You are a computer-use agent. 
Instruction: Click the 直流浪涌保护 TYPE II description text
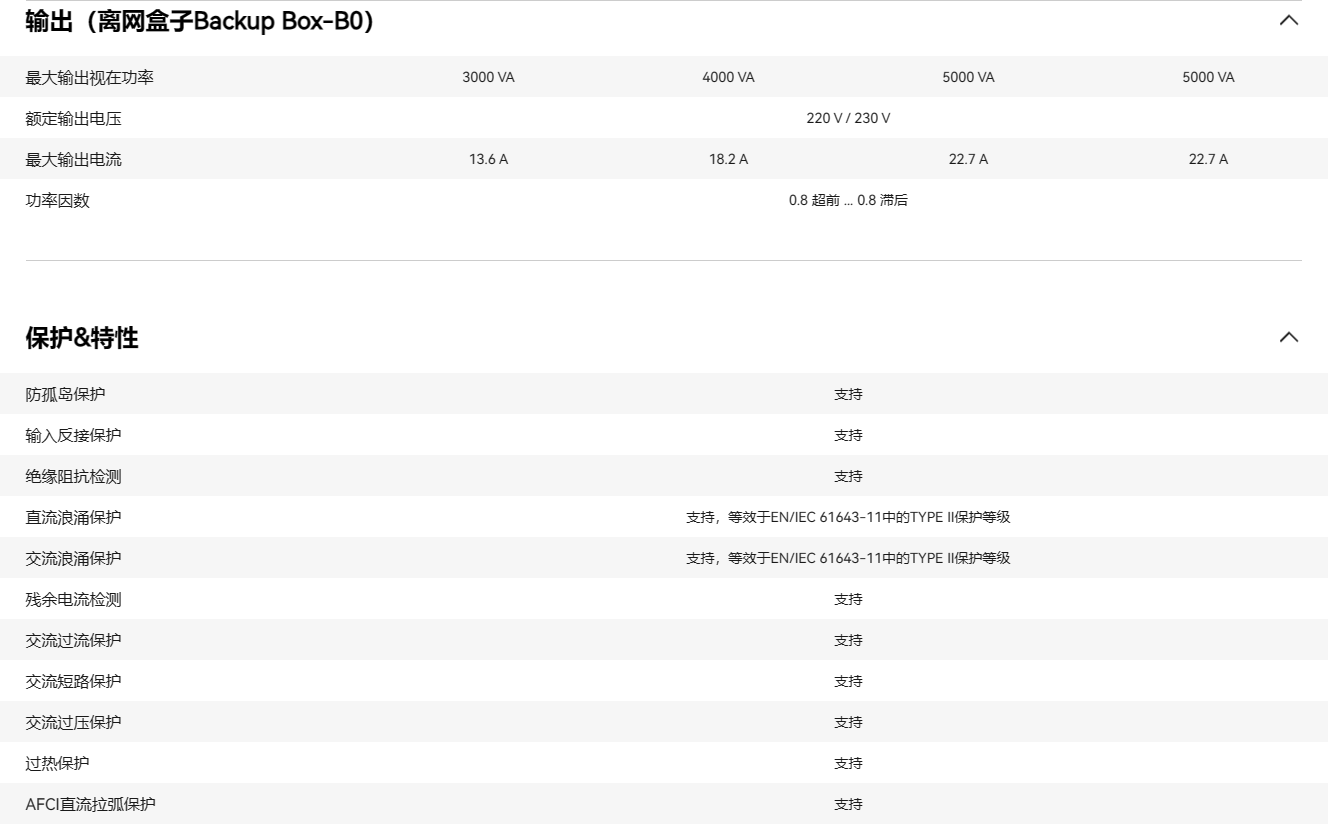point(848,517)
